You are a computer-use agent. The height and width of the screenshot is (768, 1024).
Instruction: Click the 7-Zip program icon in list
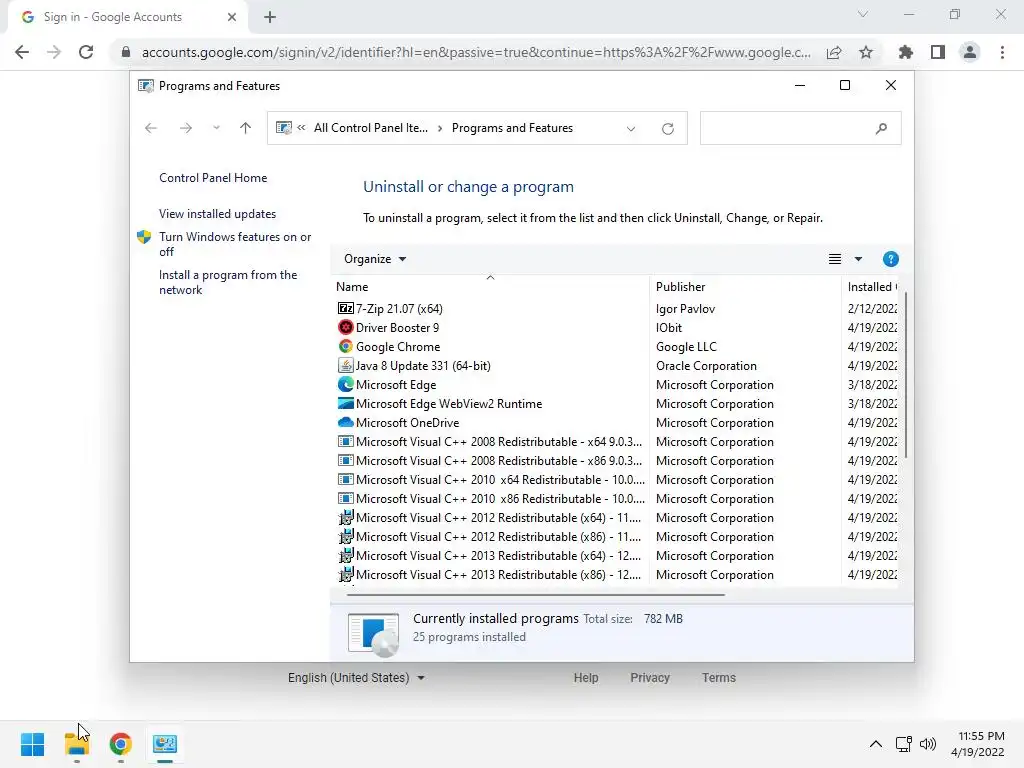coord(345,308)
